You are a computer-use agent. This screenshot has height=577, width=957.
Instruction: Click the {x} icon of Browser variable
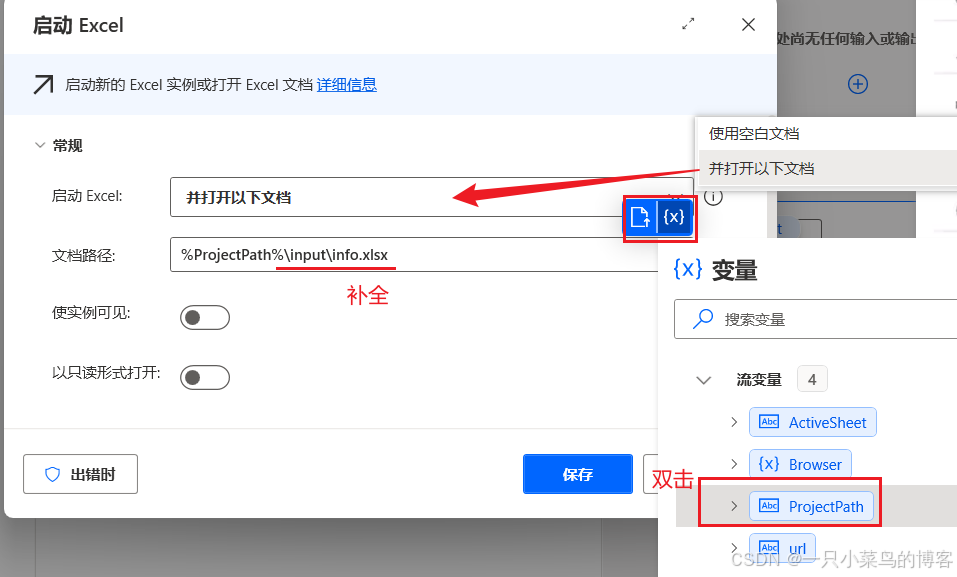[769, 464]
